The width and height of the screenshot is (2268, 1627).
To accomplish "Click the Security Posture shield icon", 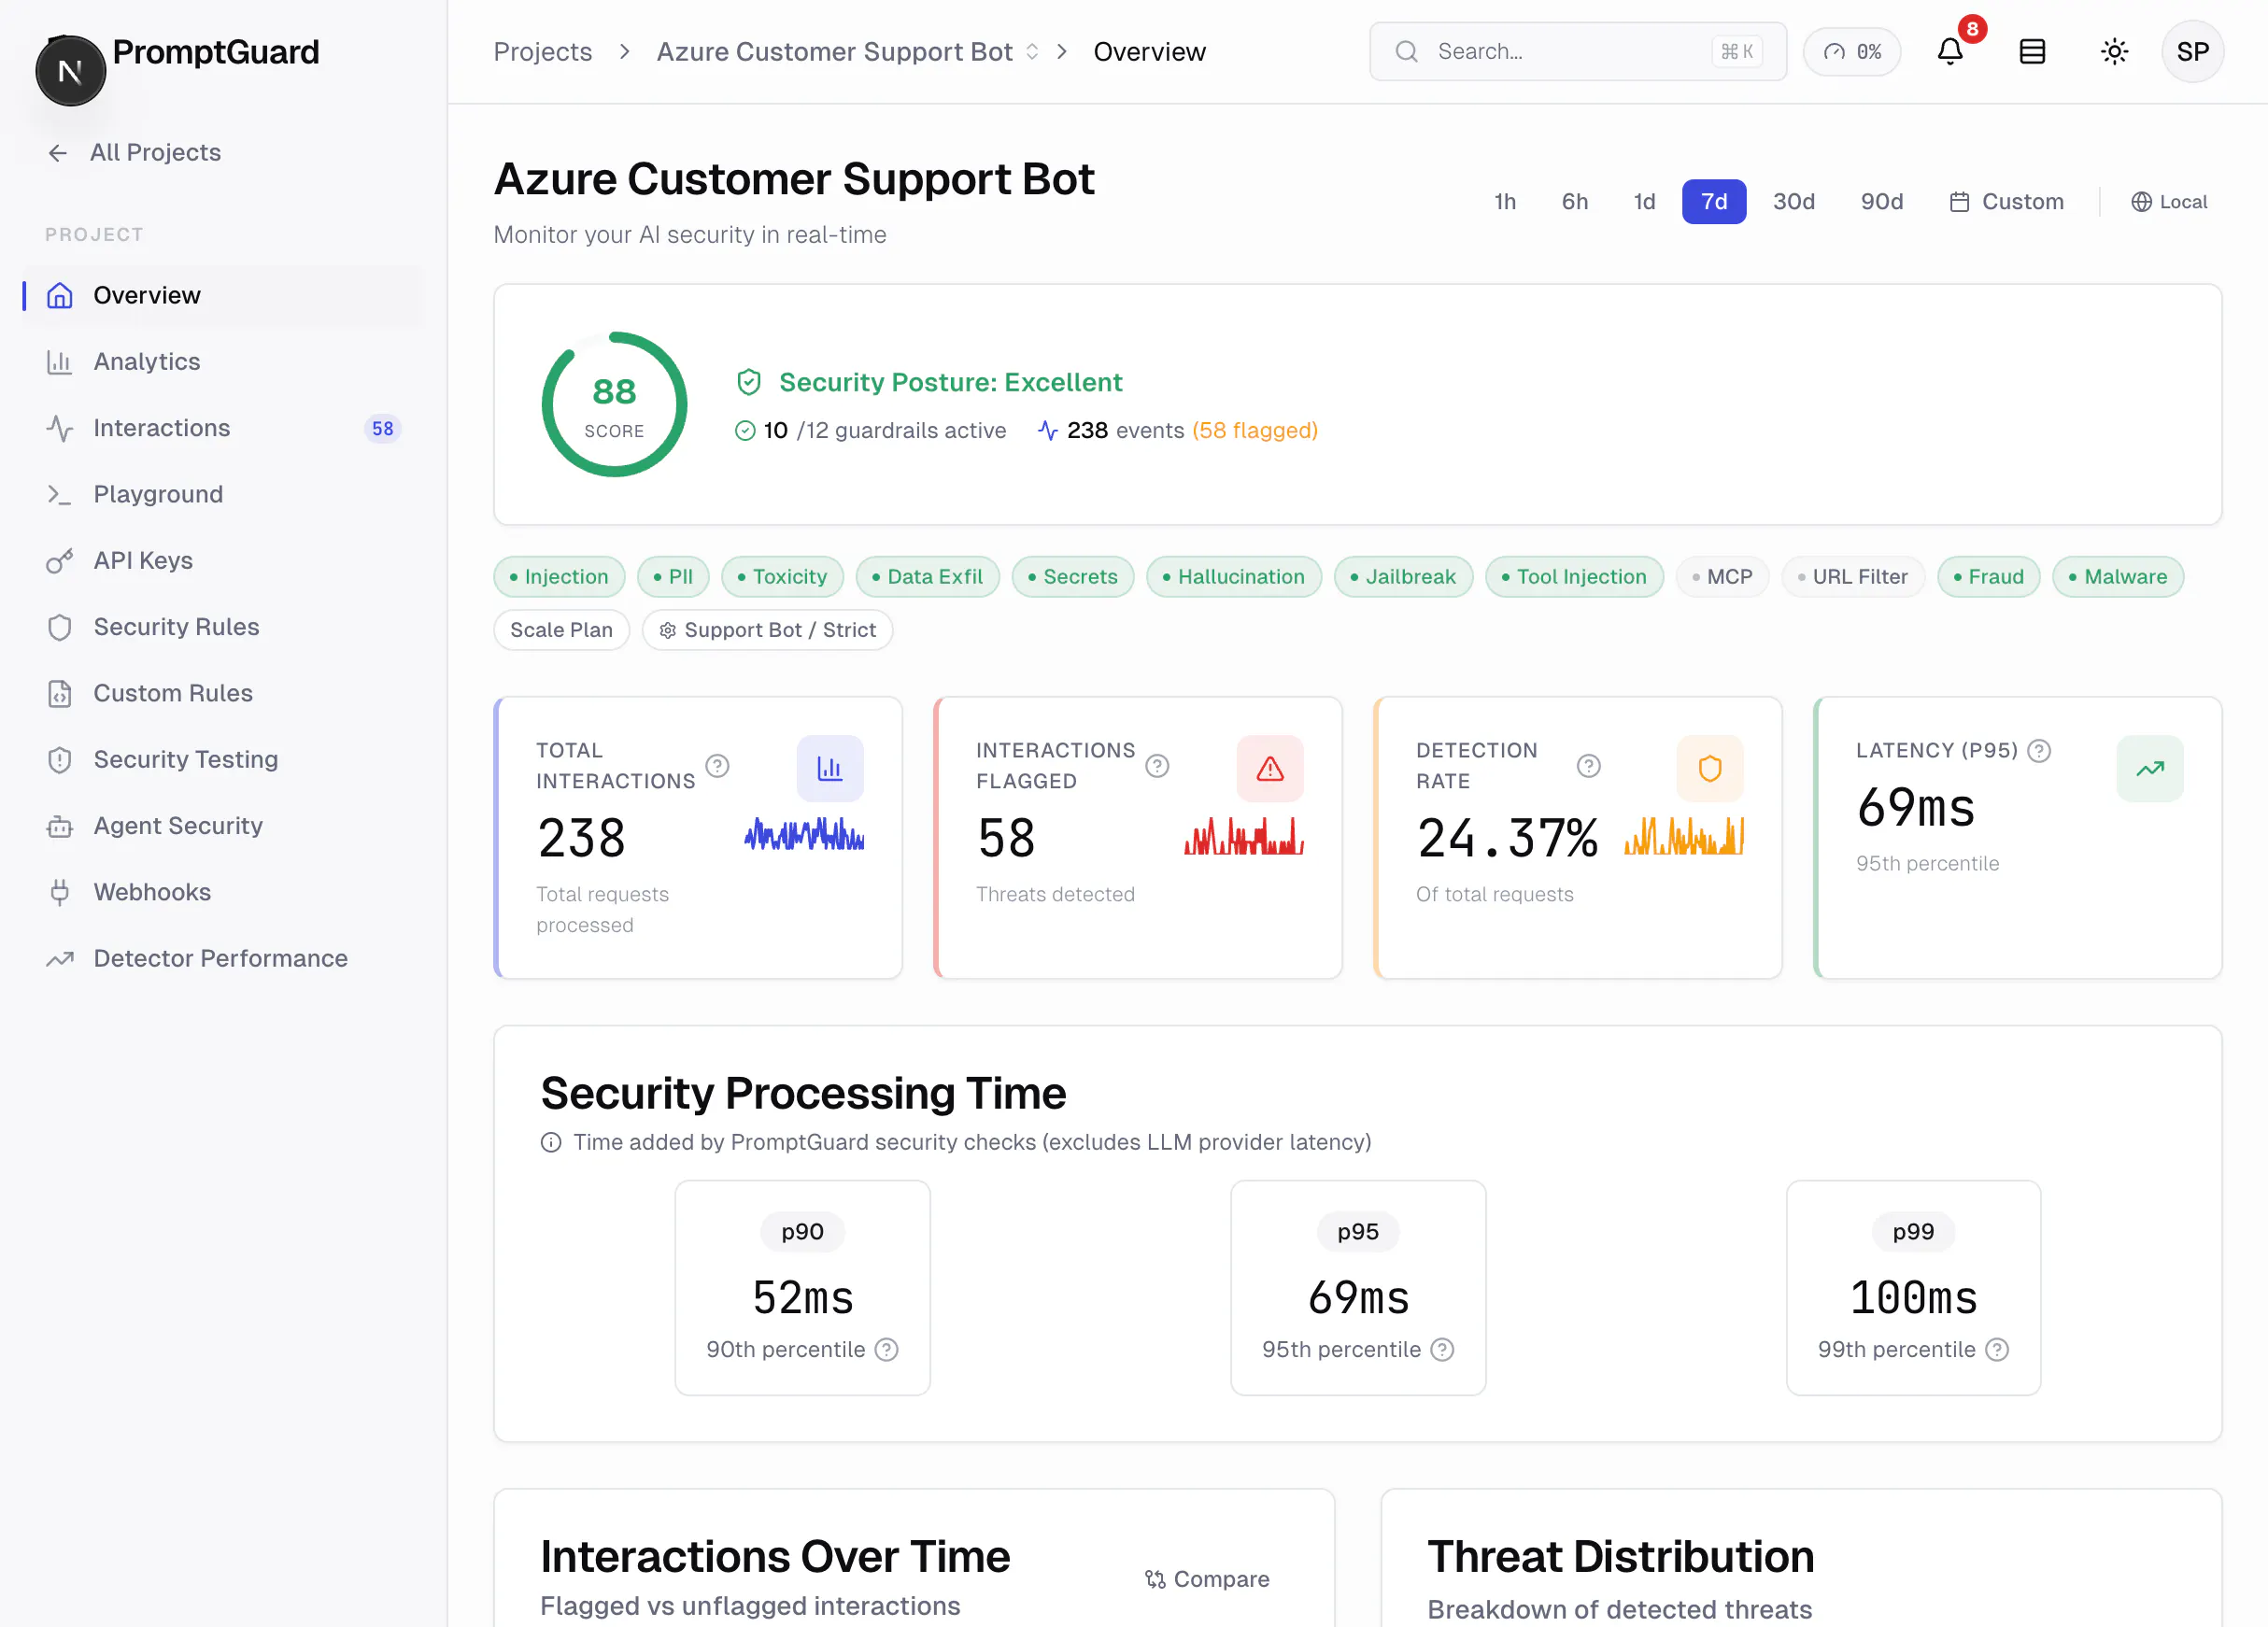I will (x=749, y=382).
